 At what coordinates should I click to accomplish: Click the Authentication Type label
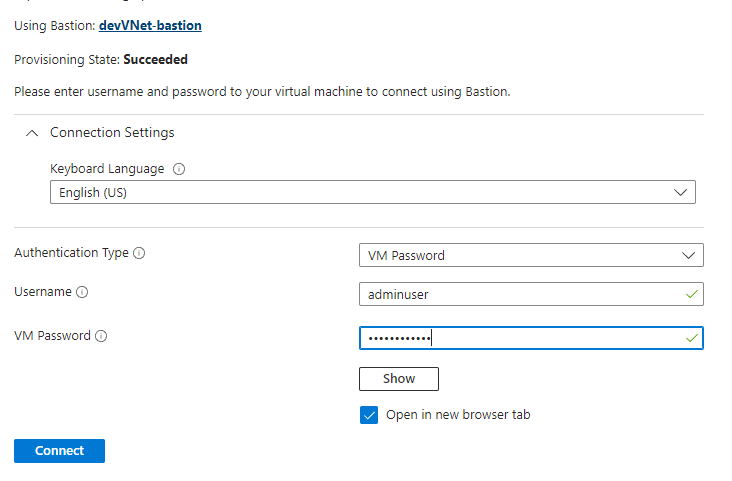point(71,253)
